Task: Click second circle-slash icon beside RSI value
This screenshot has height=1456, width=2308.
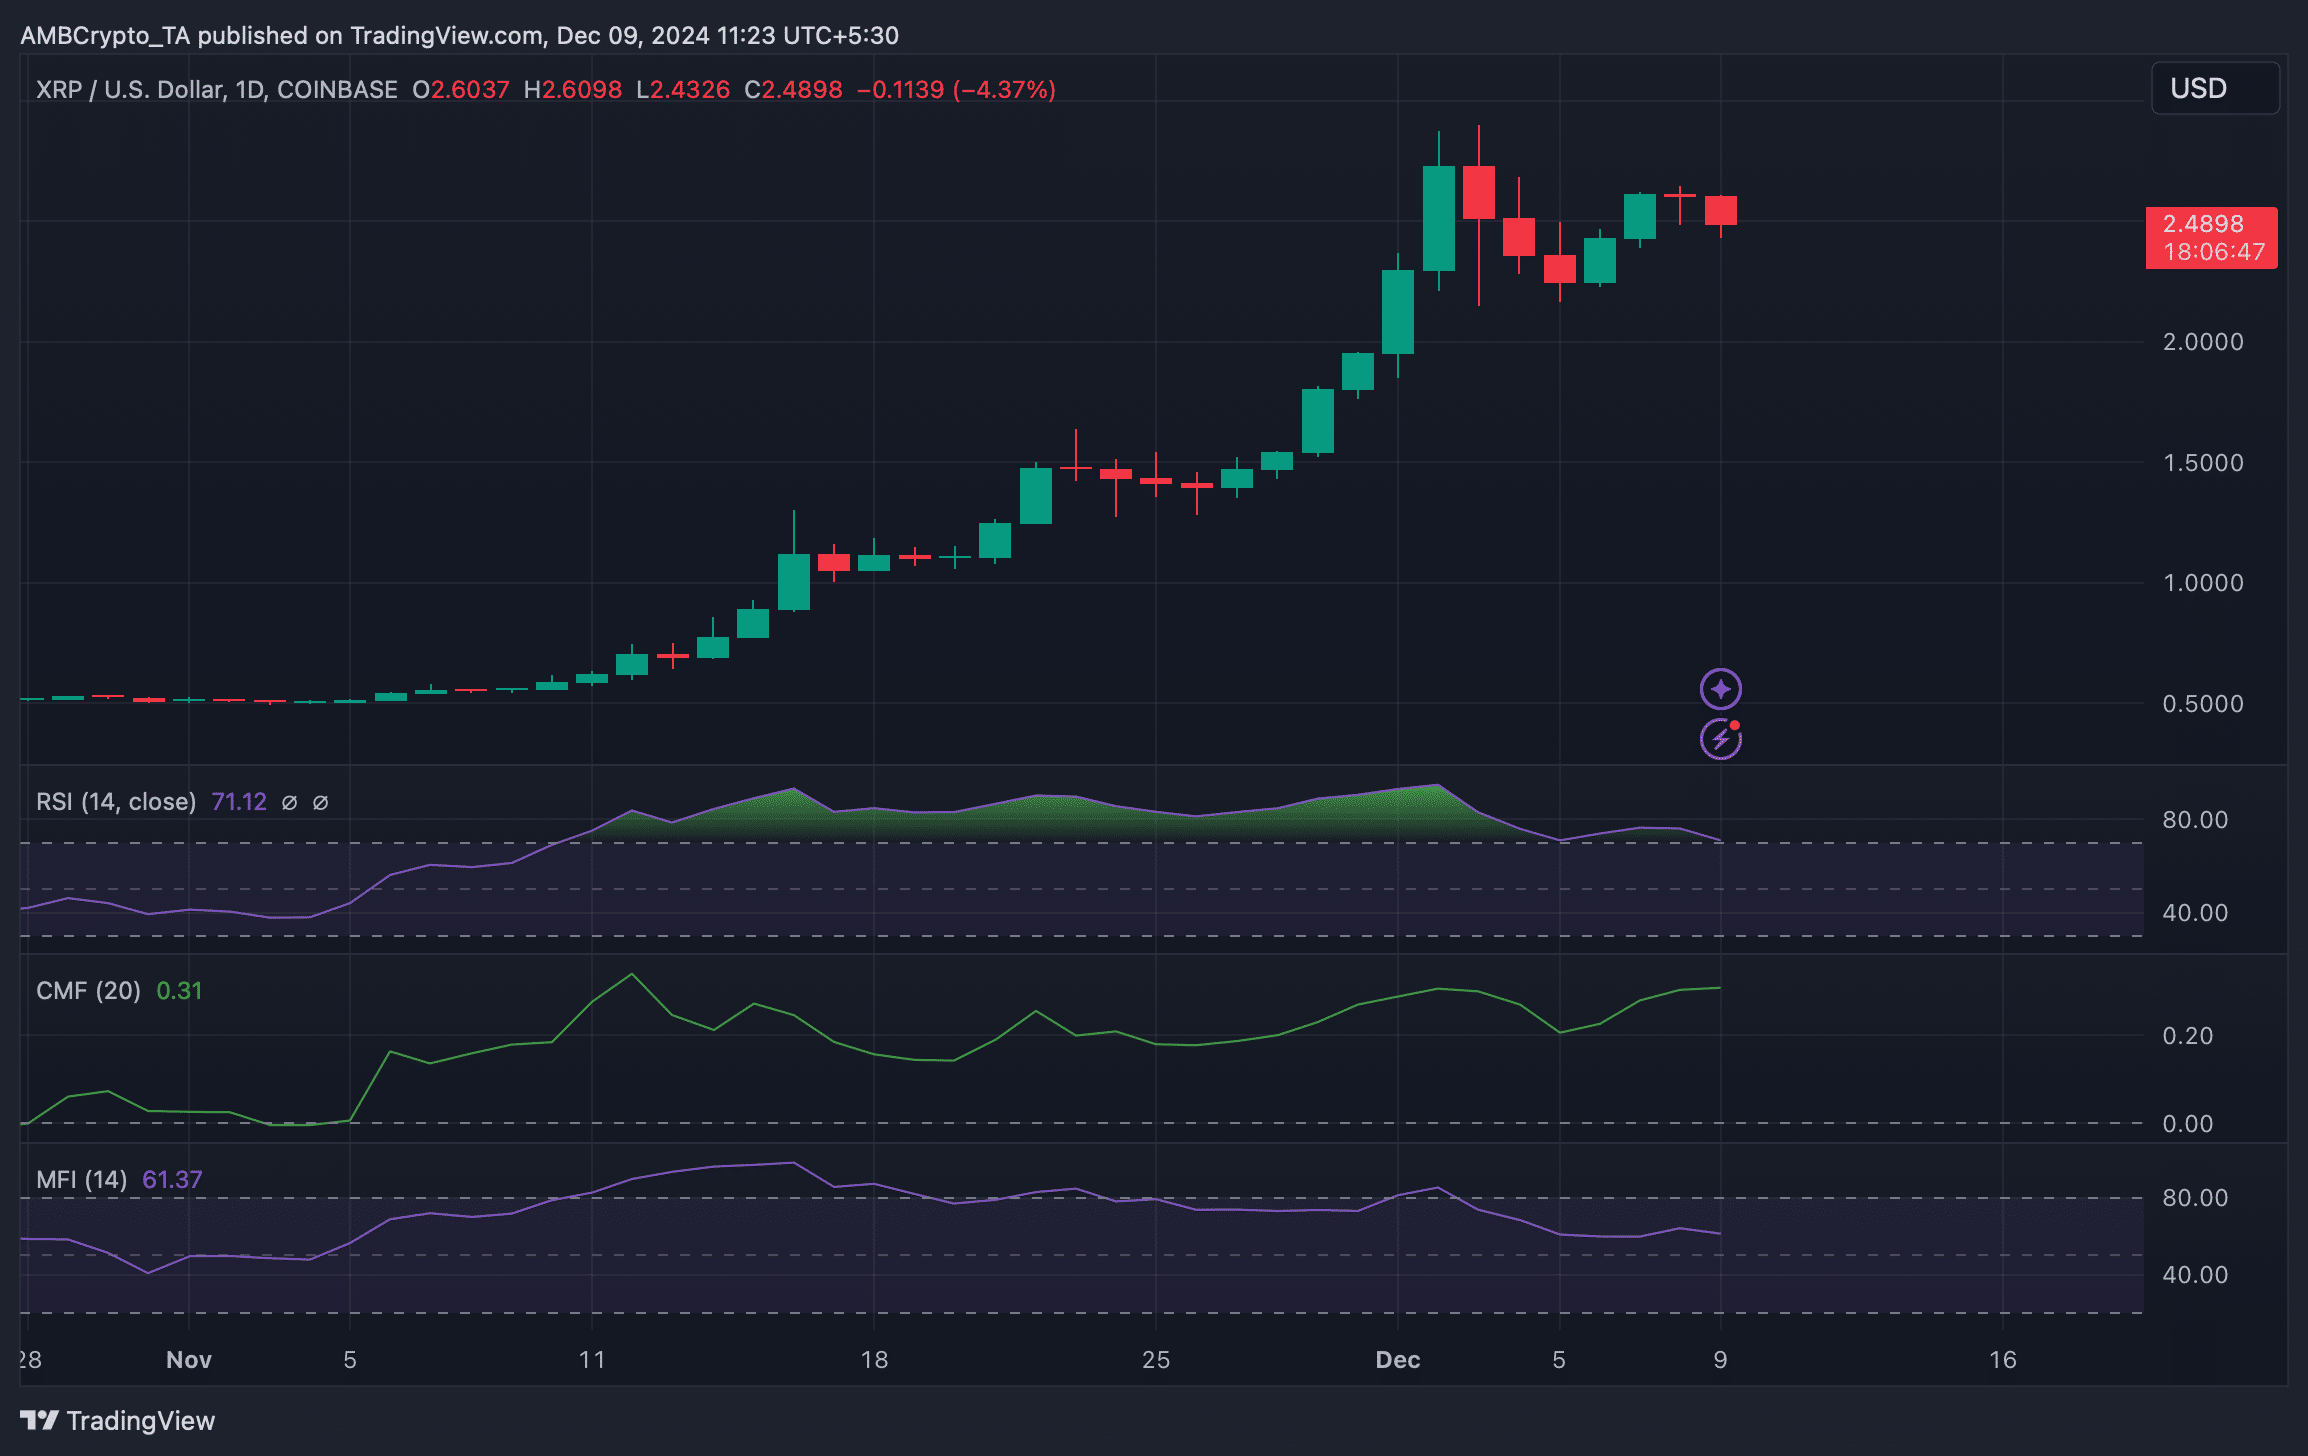Action: (320, 802)
